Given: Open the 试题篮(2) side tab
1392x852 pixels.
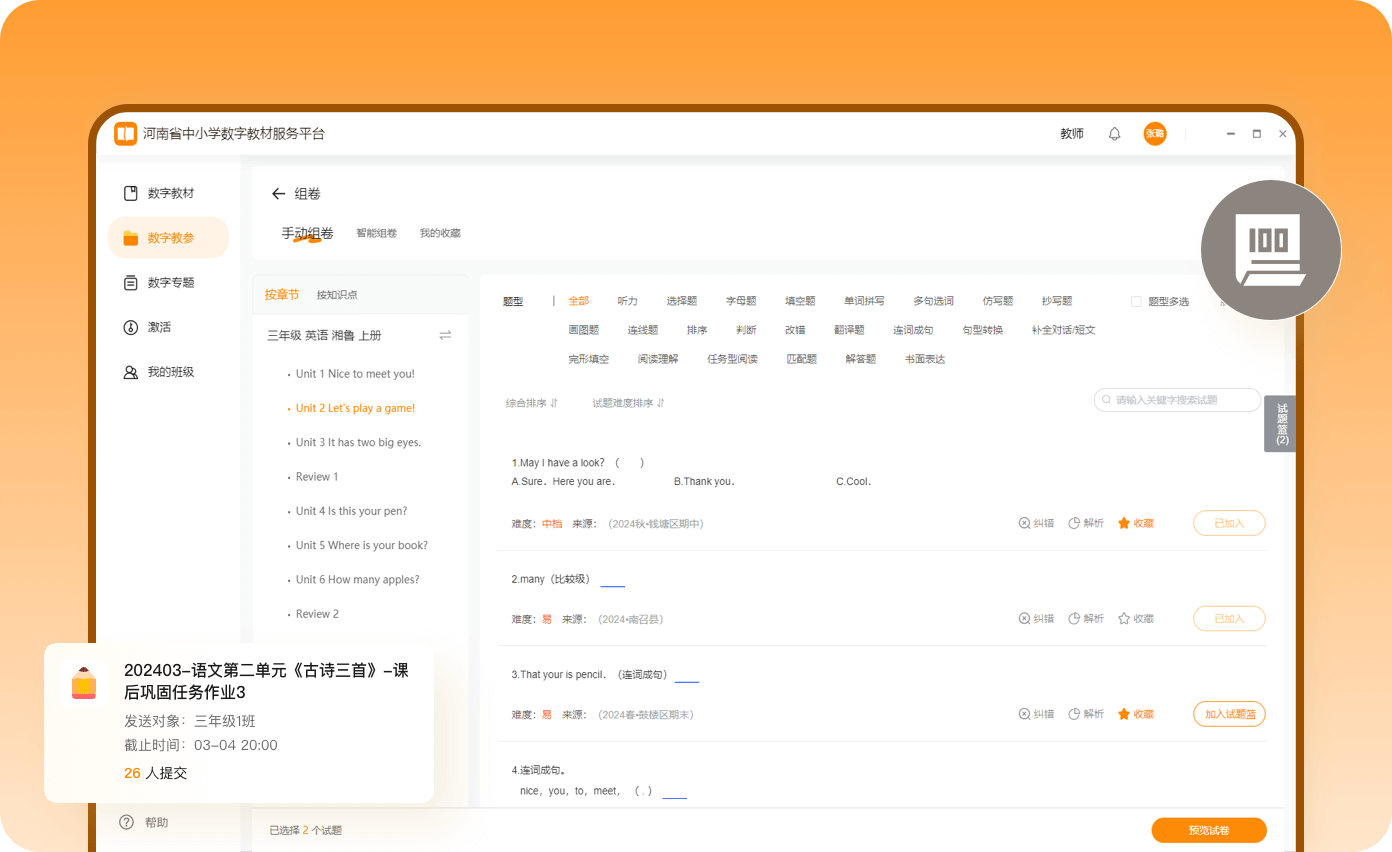Looking at the screenshot, I should pos(1281,424).
